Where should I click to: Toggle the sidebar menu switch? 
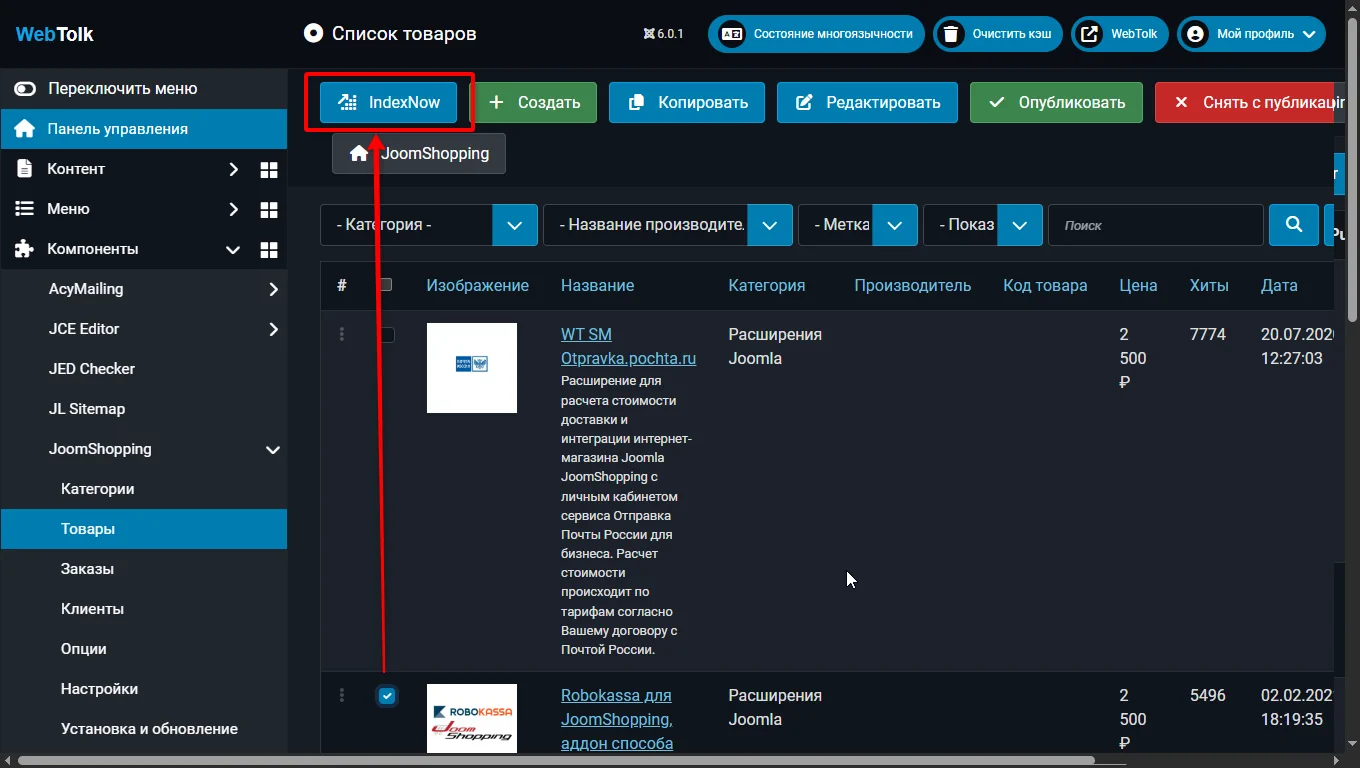point(25,89)
